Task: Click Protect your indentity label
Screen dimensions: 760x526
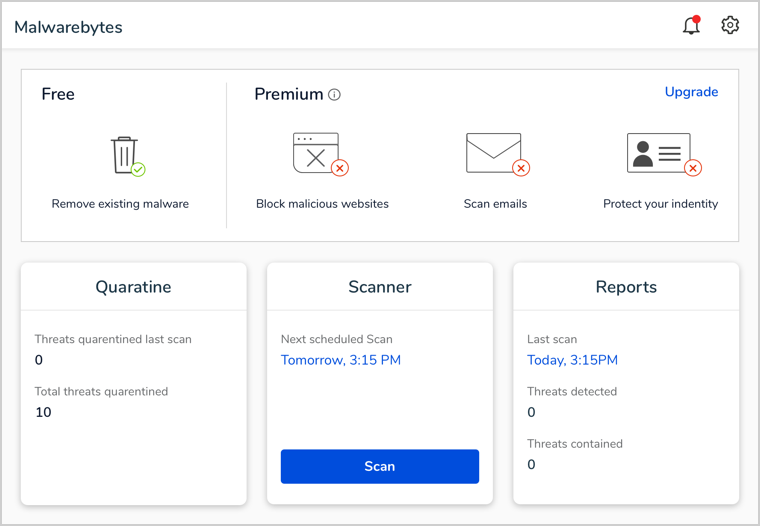Action: (661, 204)
